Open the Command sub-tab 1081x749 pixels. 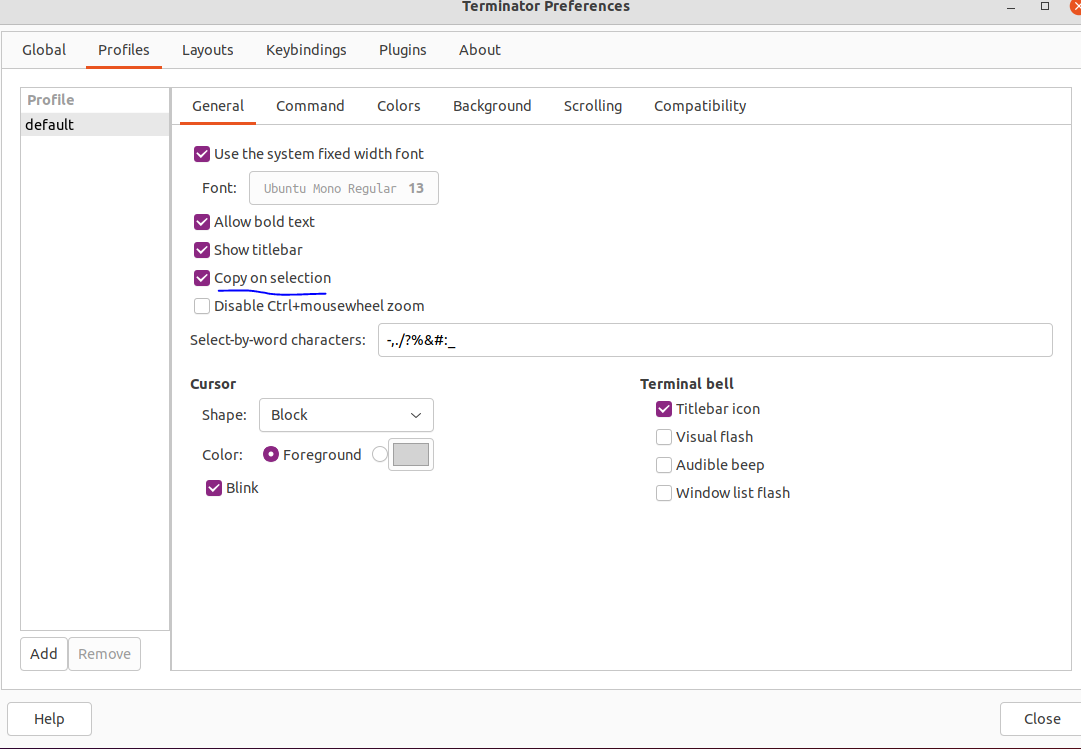click(310, 106)
